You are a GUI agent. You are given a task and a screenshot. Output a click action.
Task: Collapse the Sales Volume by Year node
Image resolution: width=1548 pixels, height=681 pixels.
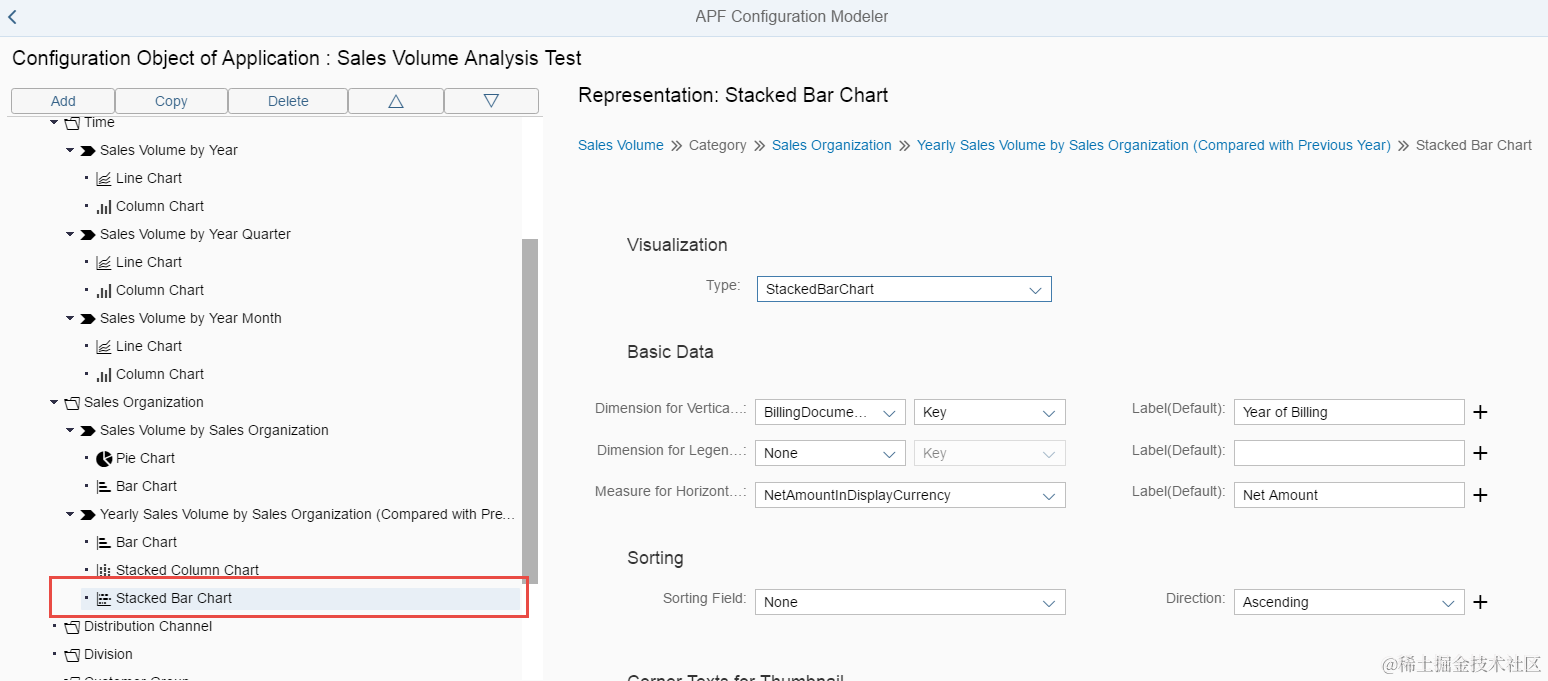(x=71, y=150)
